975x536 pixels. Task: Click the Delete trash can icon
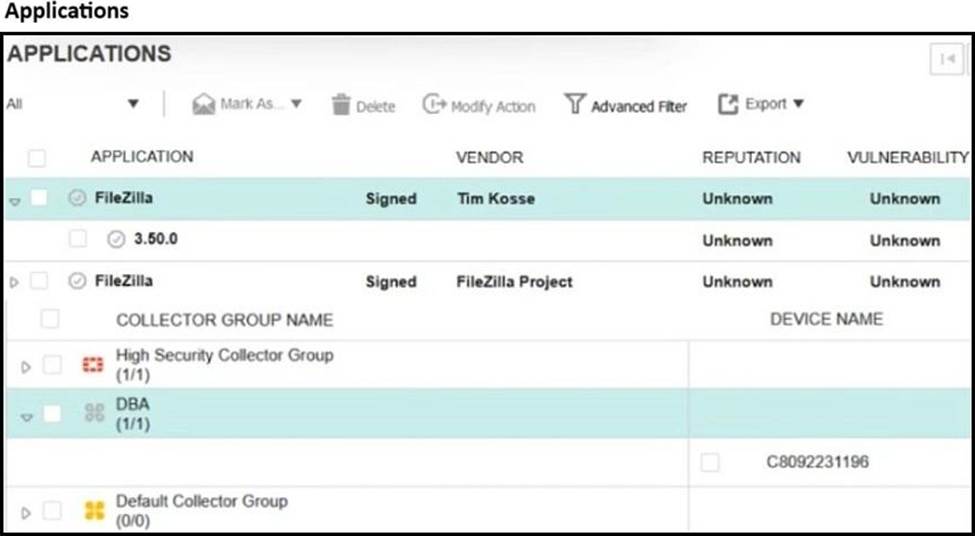(342, 105)
